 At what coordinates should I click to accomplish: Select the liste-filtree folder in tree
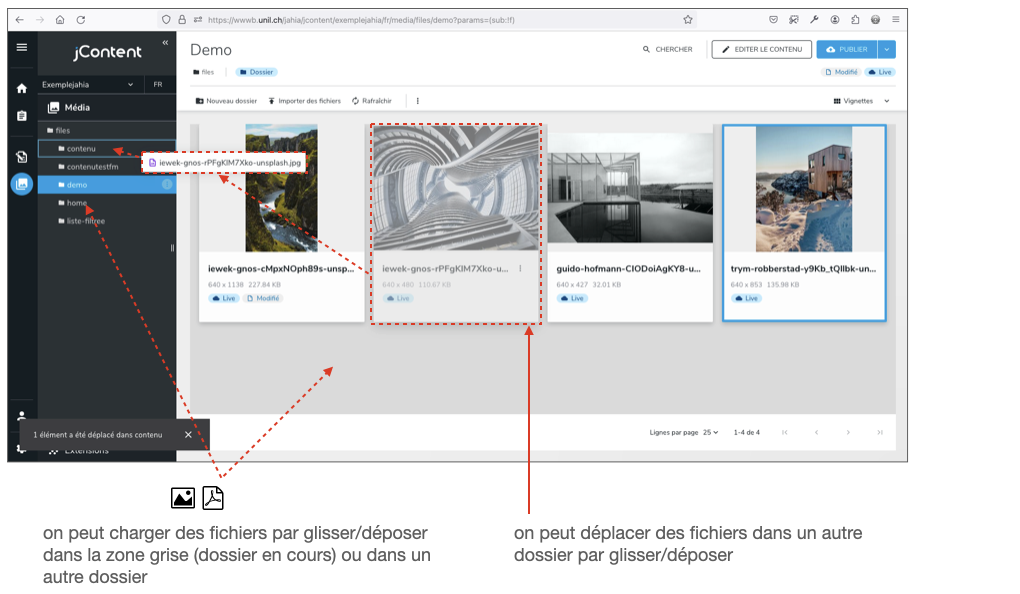(x=85, y=221)
